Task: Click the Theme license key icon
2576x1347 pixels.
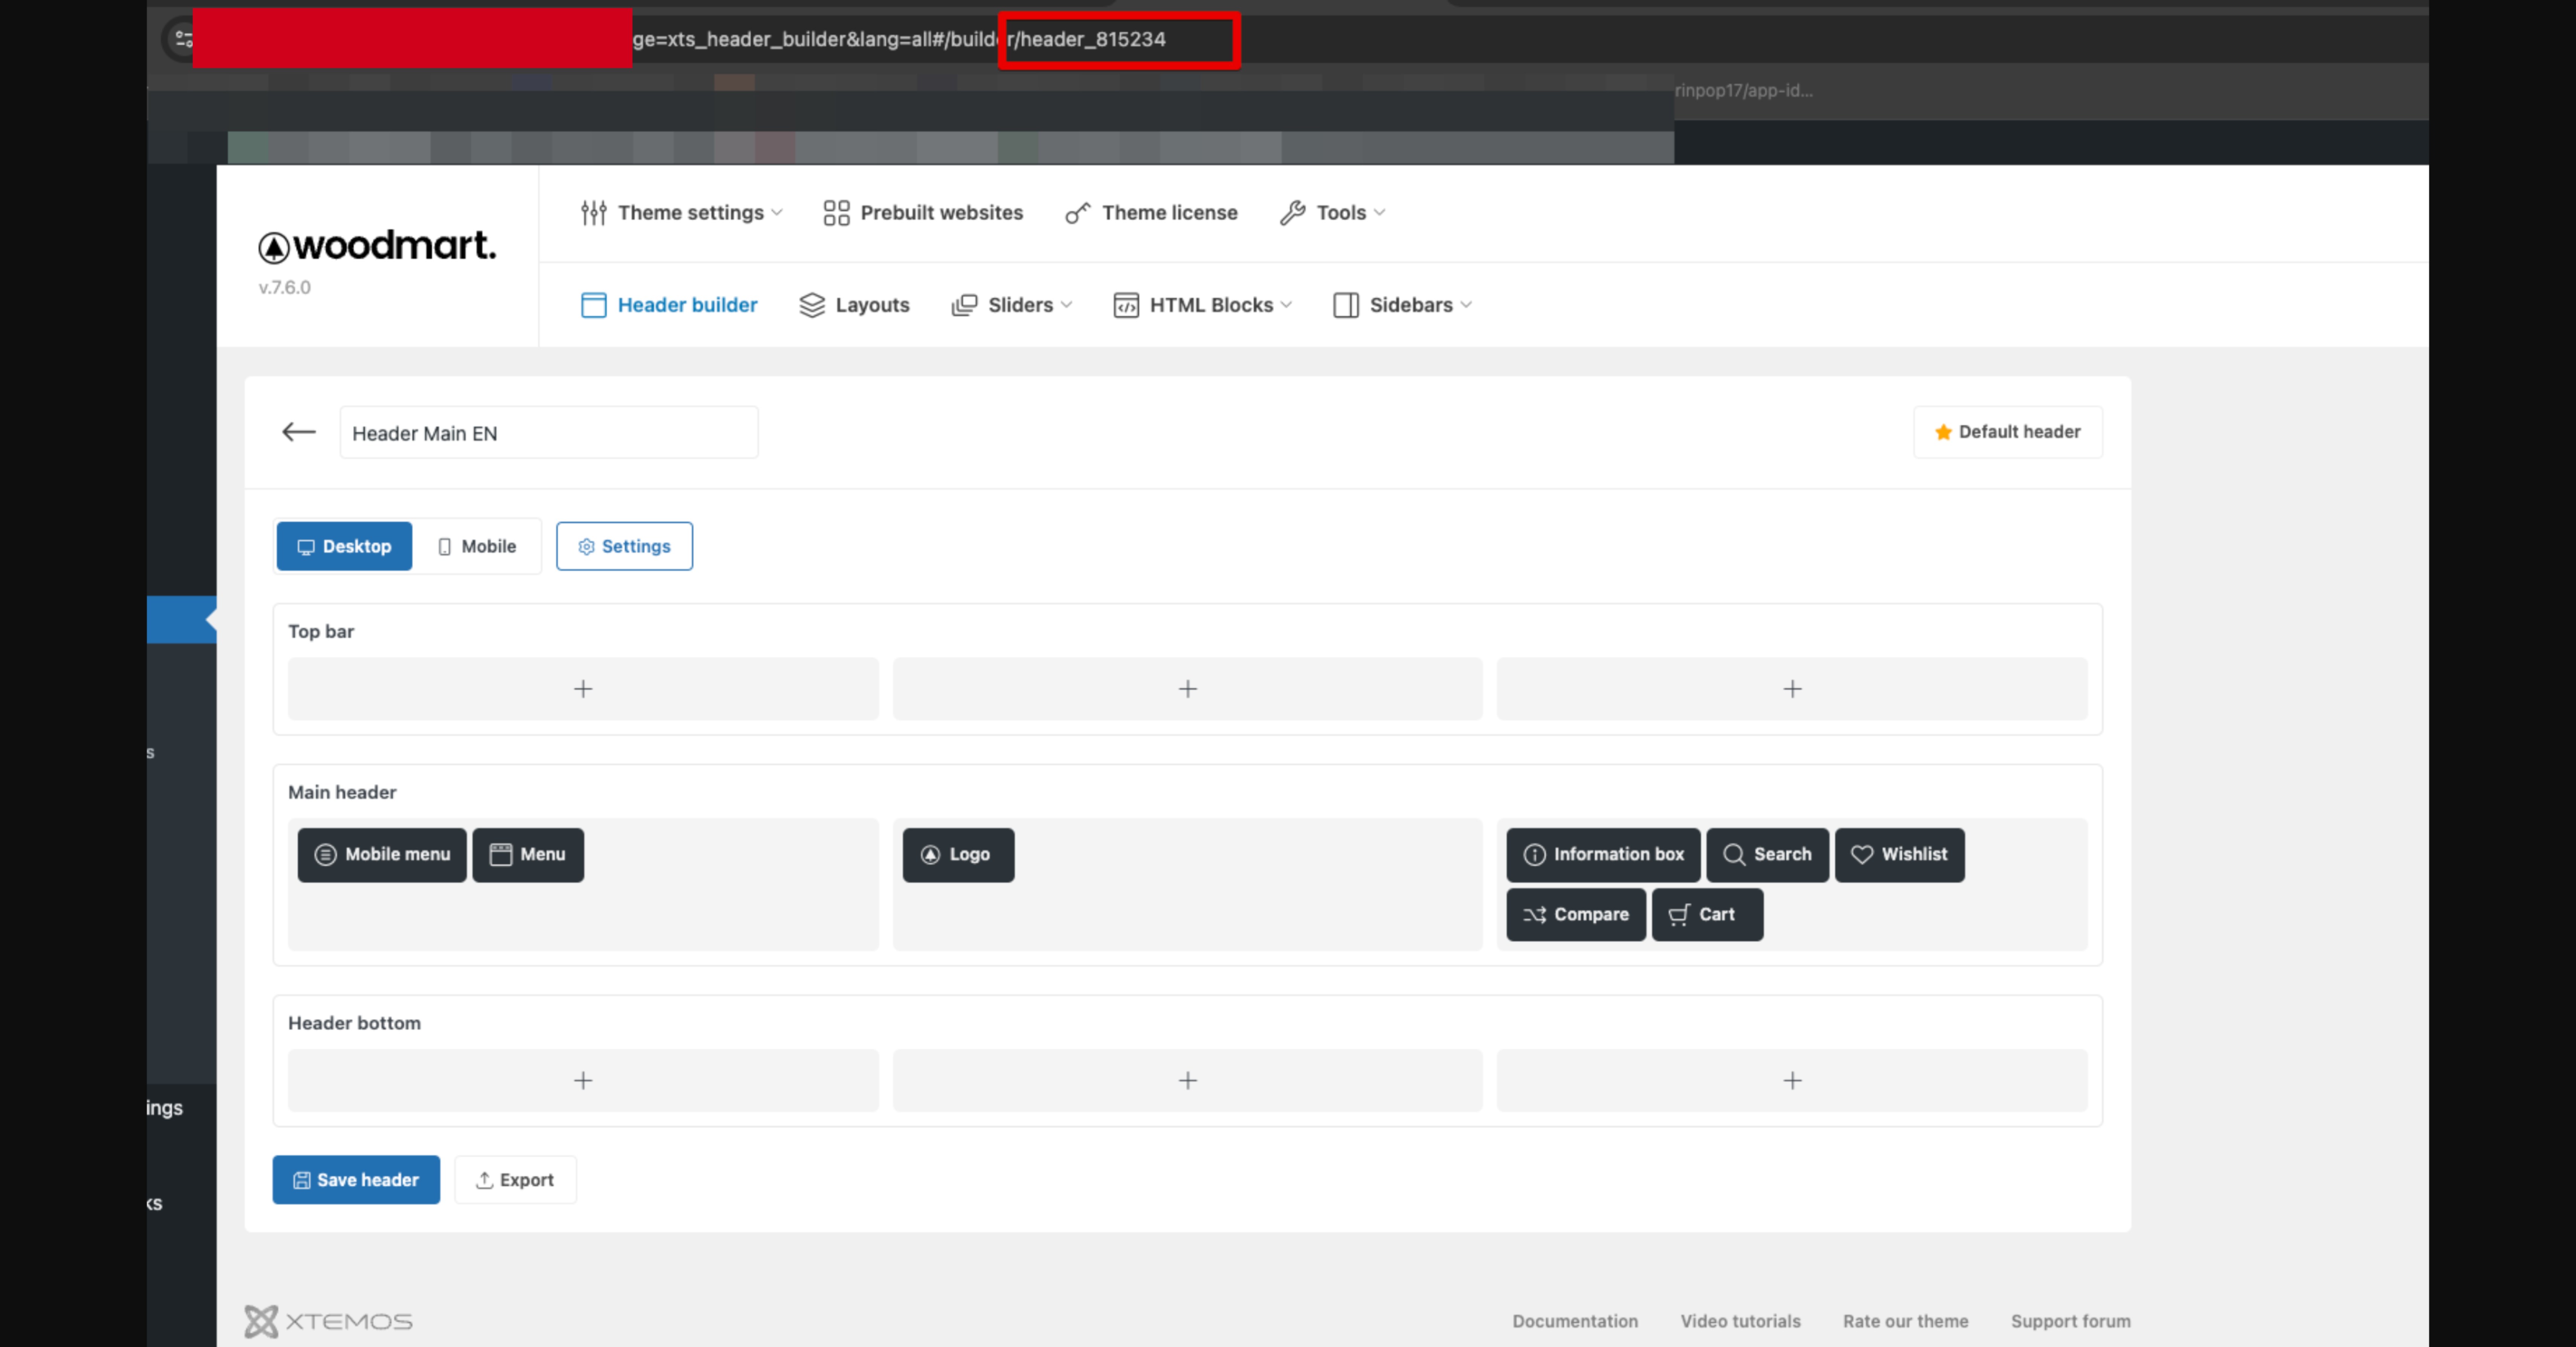Action: tap(1077, 213)
